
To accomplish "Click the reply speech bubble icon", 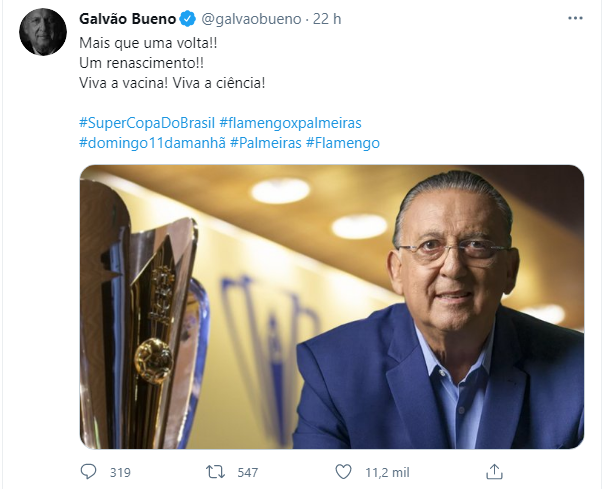I will coord(88,472).
